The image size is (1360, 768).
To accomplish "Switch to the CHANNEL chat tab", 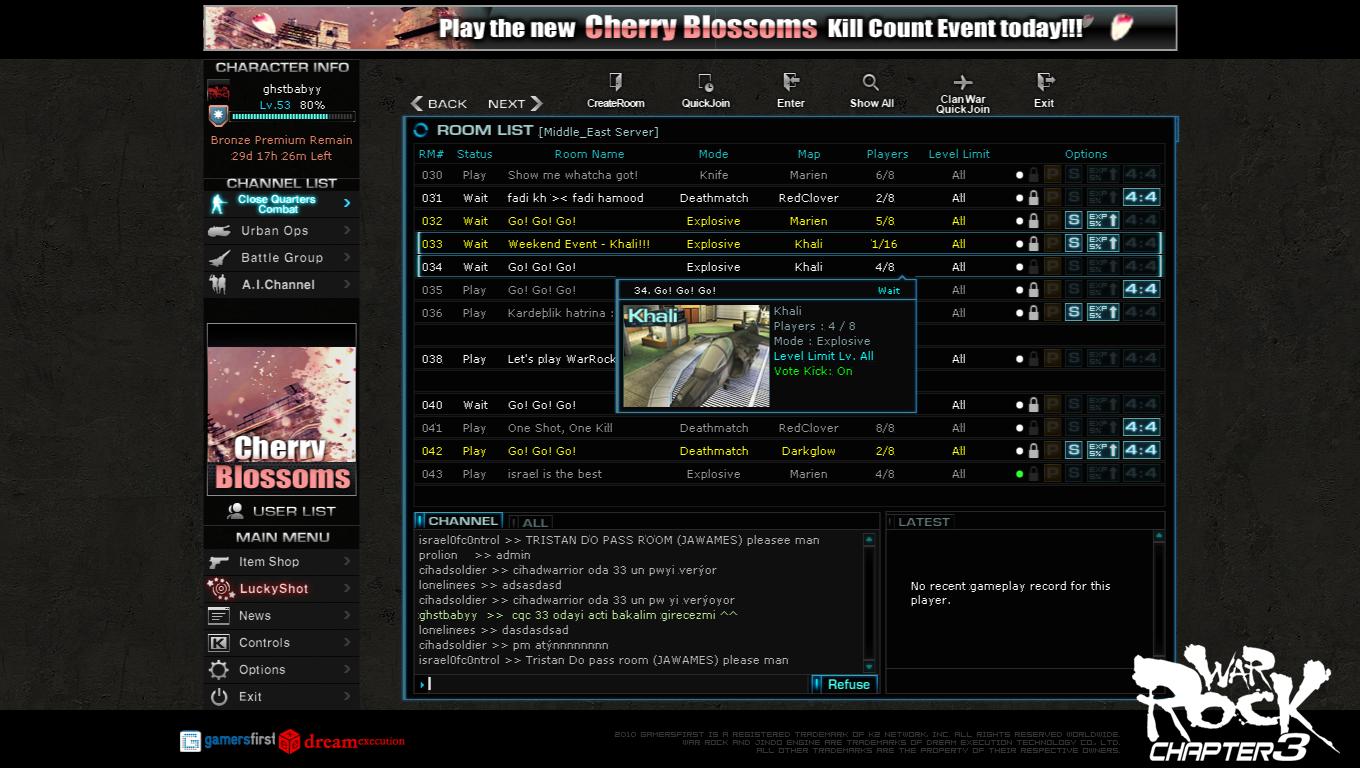I will pos(459,521).
